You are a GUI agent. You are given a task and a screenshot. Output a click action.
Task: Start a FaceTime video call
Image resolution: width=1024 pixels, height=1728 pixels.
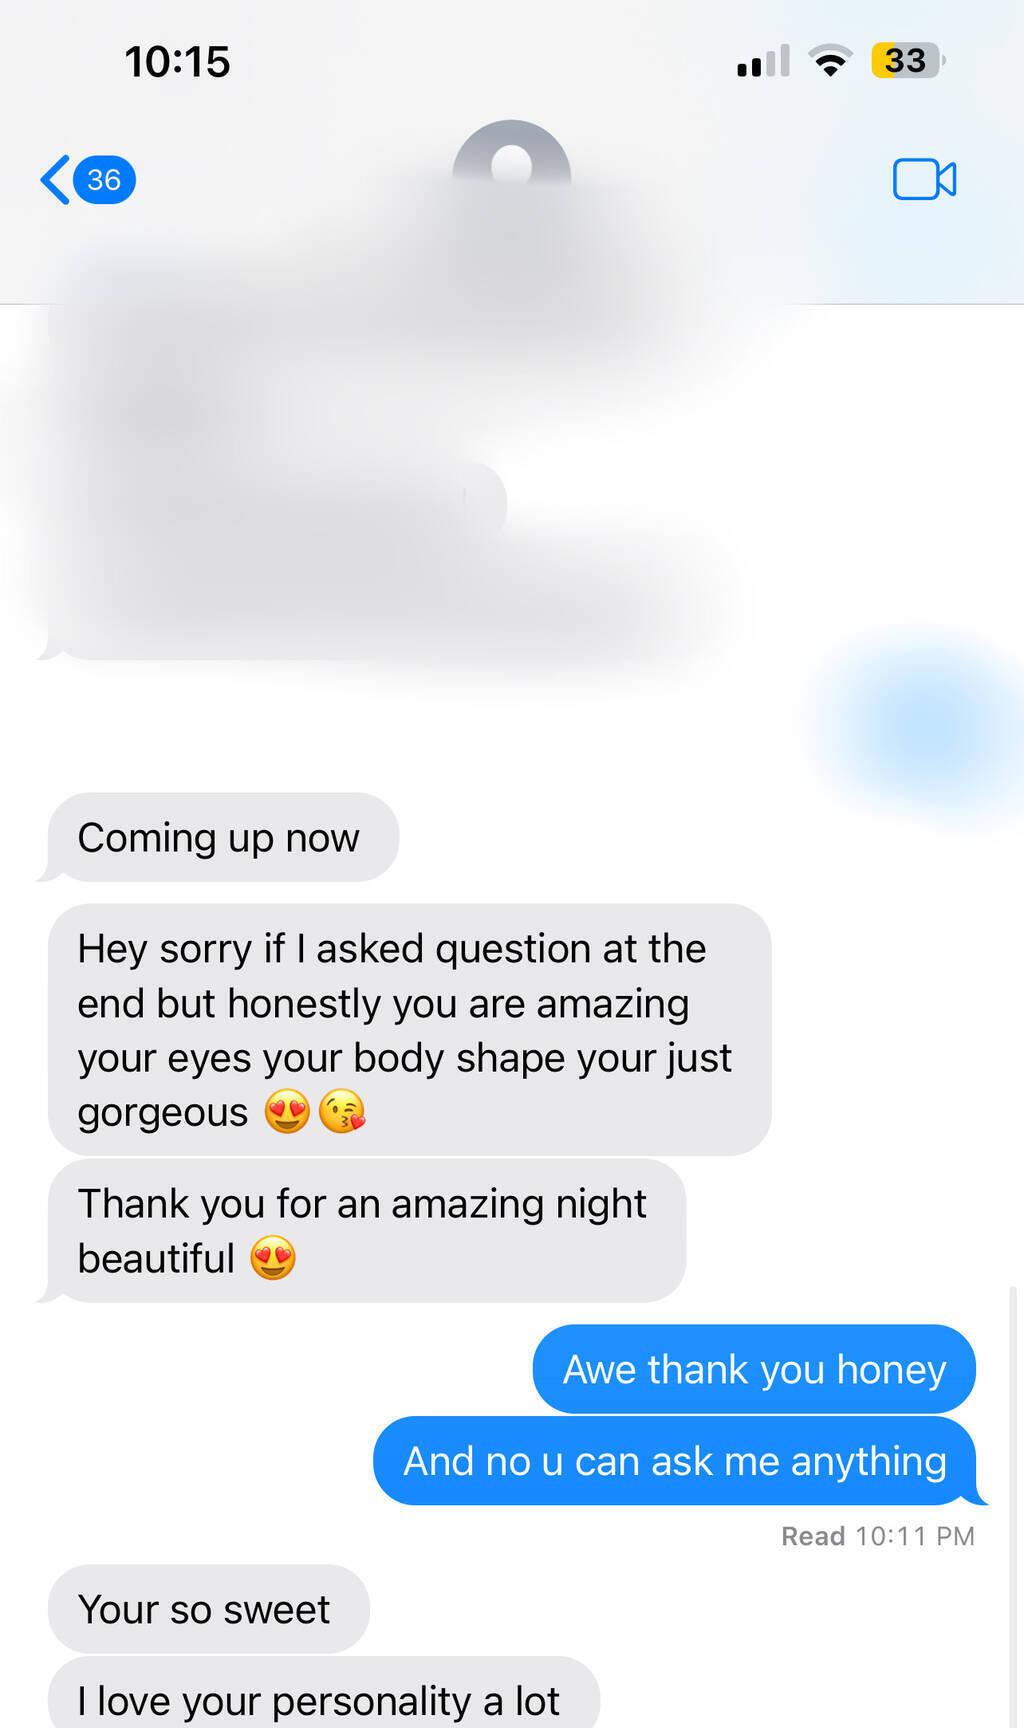coord(924,180)
